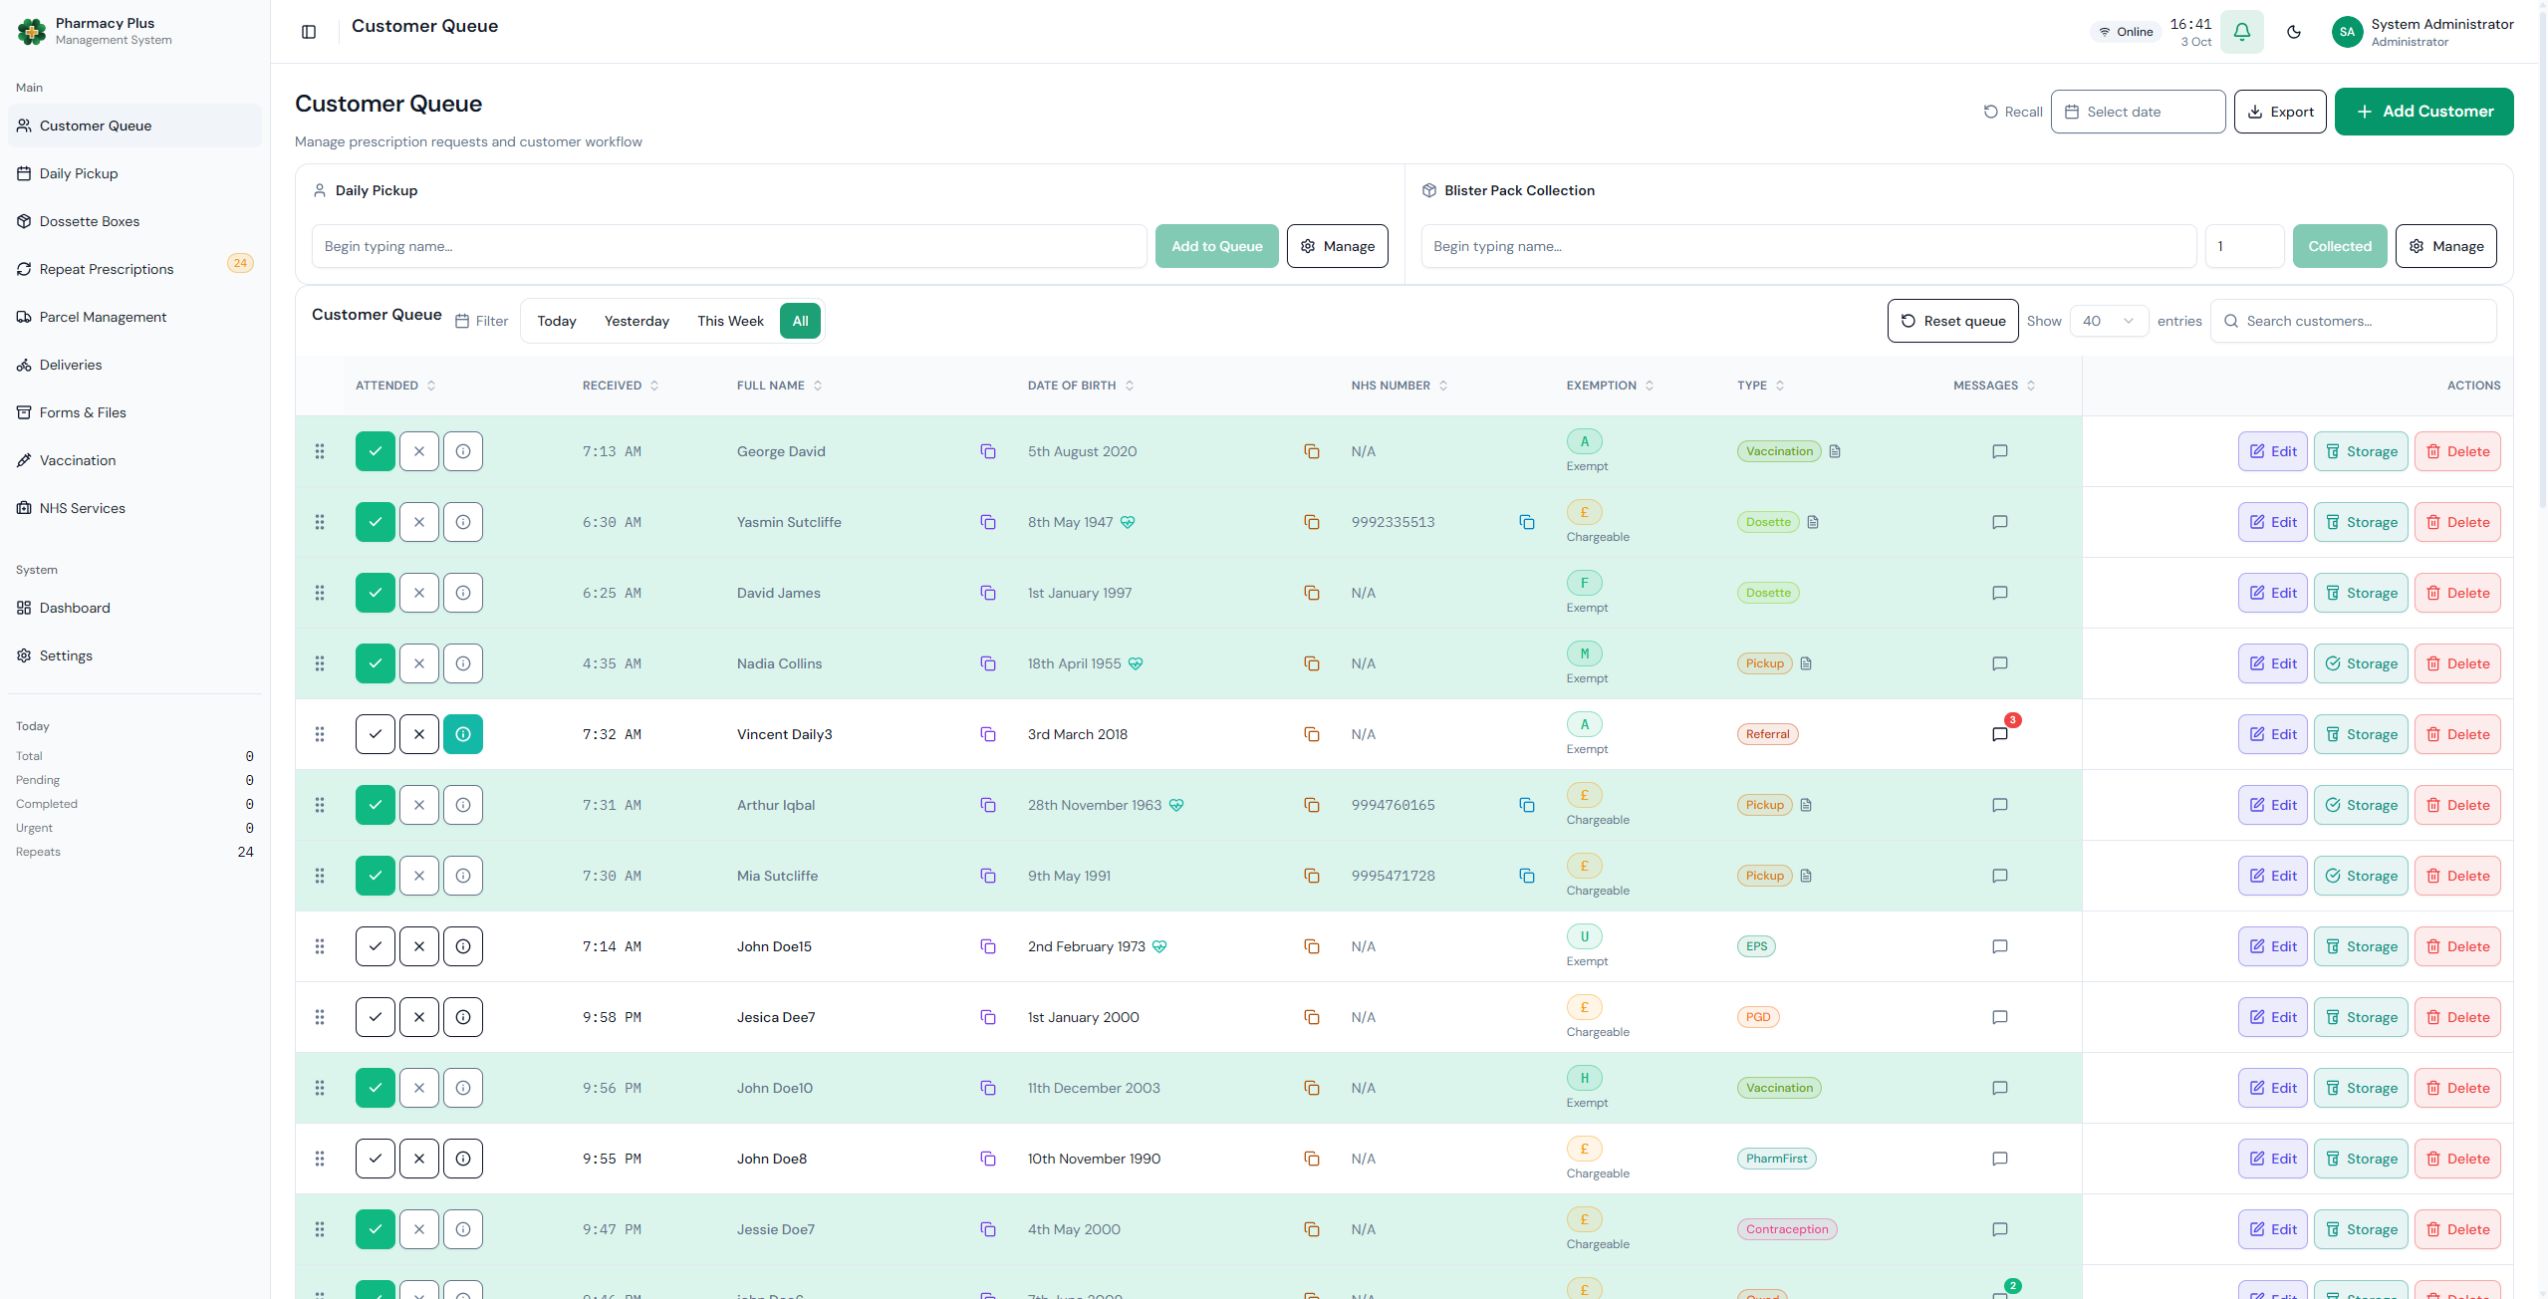Mark John Doe15 as attended
The width and height of the screenshot is (2548, 1299).
coord(375,947)
